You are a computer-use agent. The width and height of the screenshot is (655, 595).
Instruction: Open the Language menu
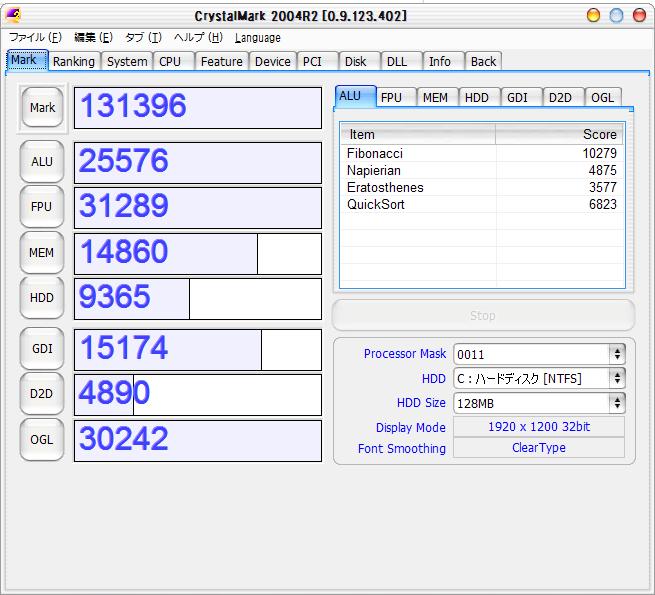tap(257, 38)
